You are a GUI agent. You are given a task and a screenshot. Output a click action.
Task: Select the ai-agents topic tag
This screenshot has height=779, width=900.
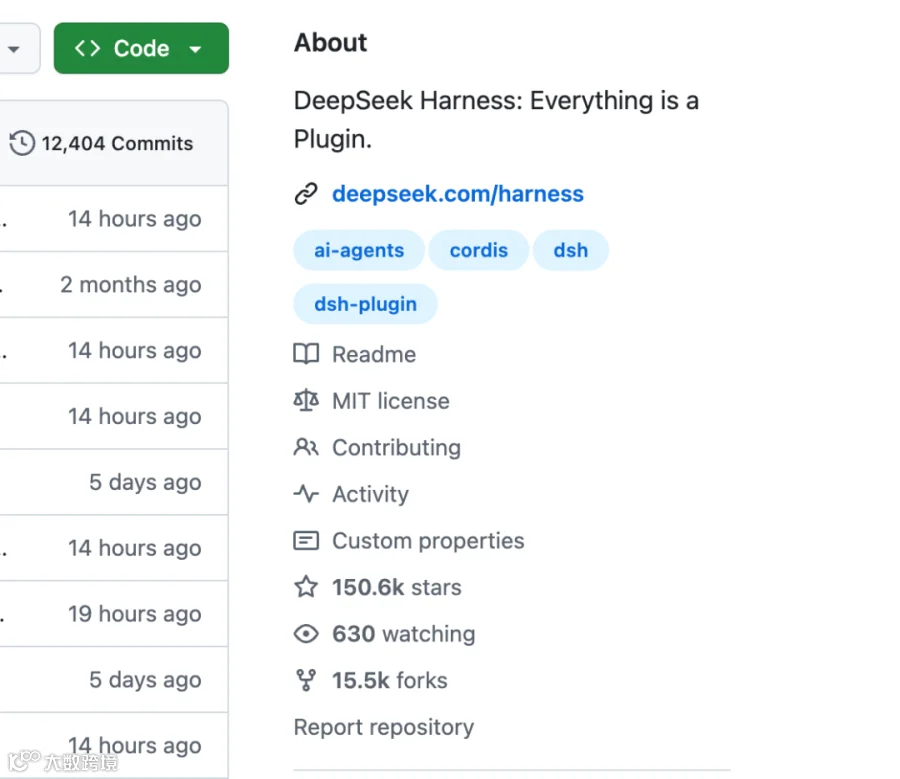[x=359, y=250]
